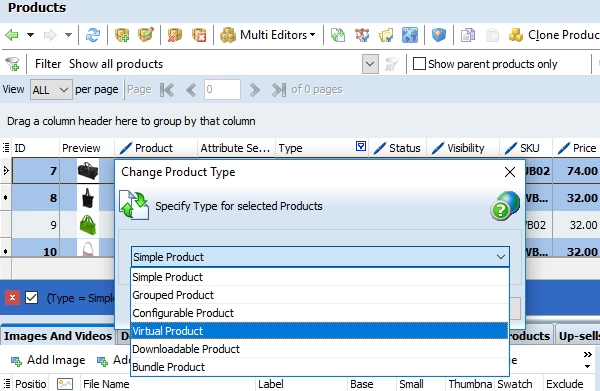The height and width of the screenshot is (391, 600).
Task: Choose Downloadable Product from the list
Action: 320,349
